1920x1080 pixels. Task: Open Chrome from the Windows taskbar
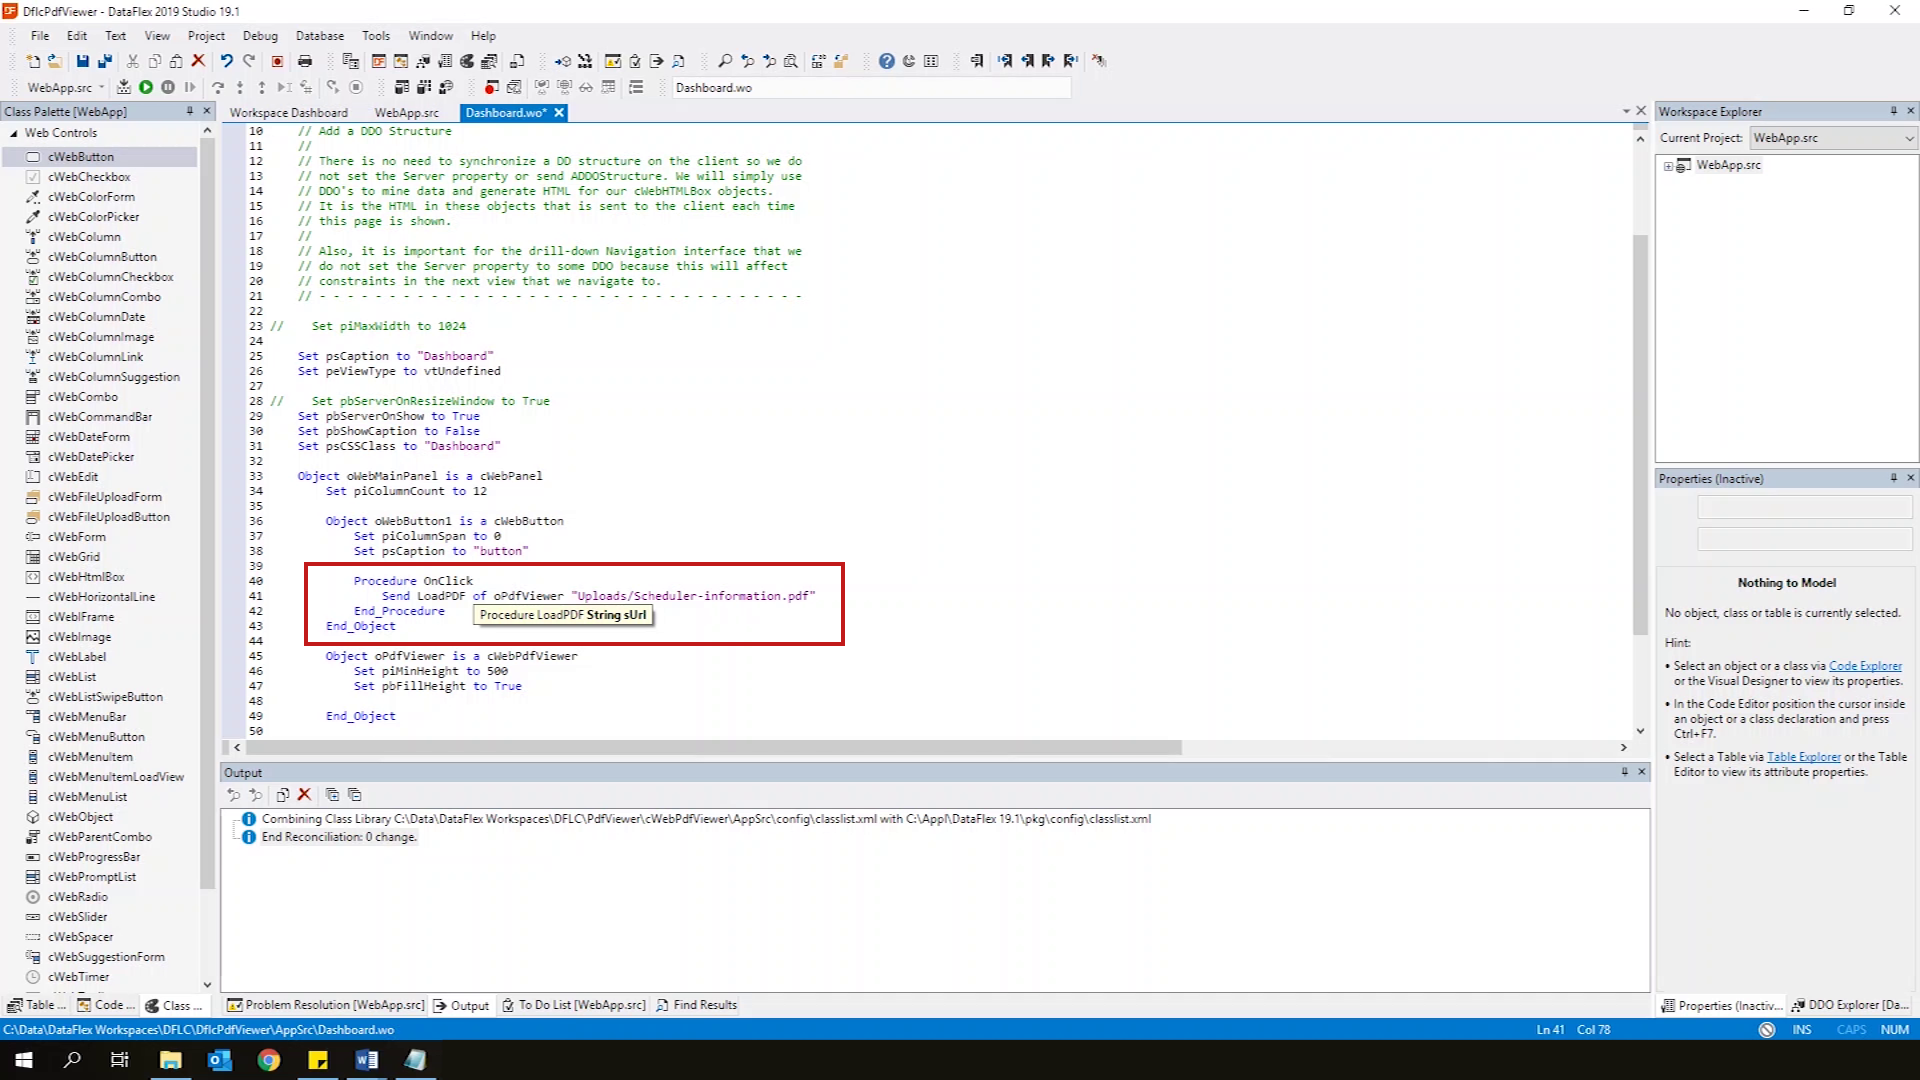point(268,1060)
